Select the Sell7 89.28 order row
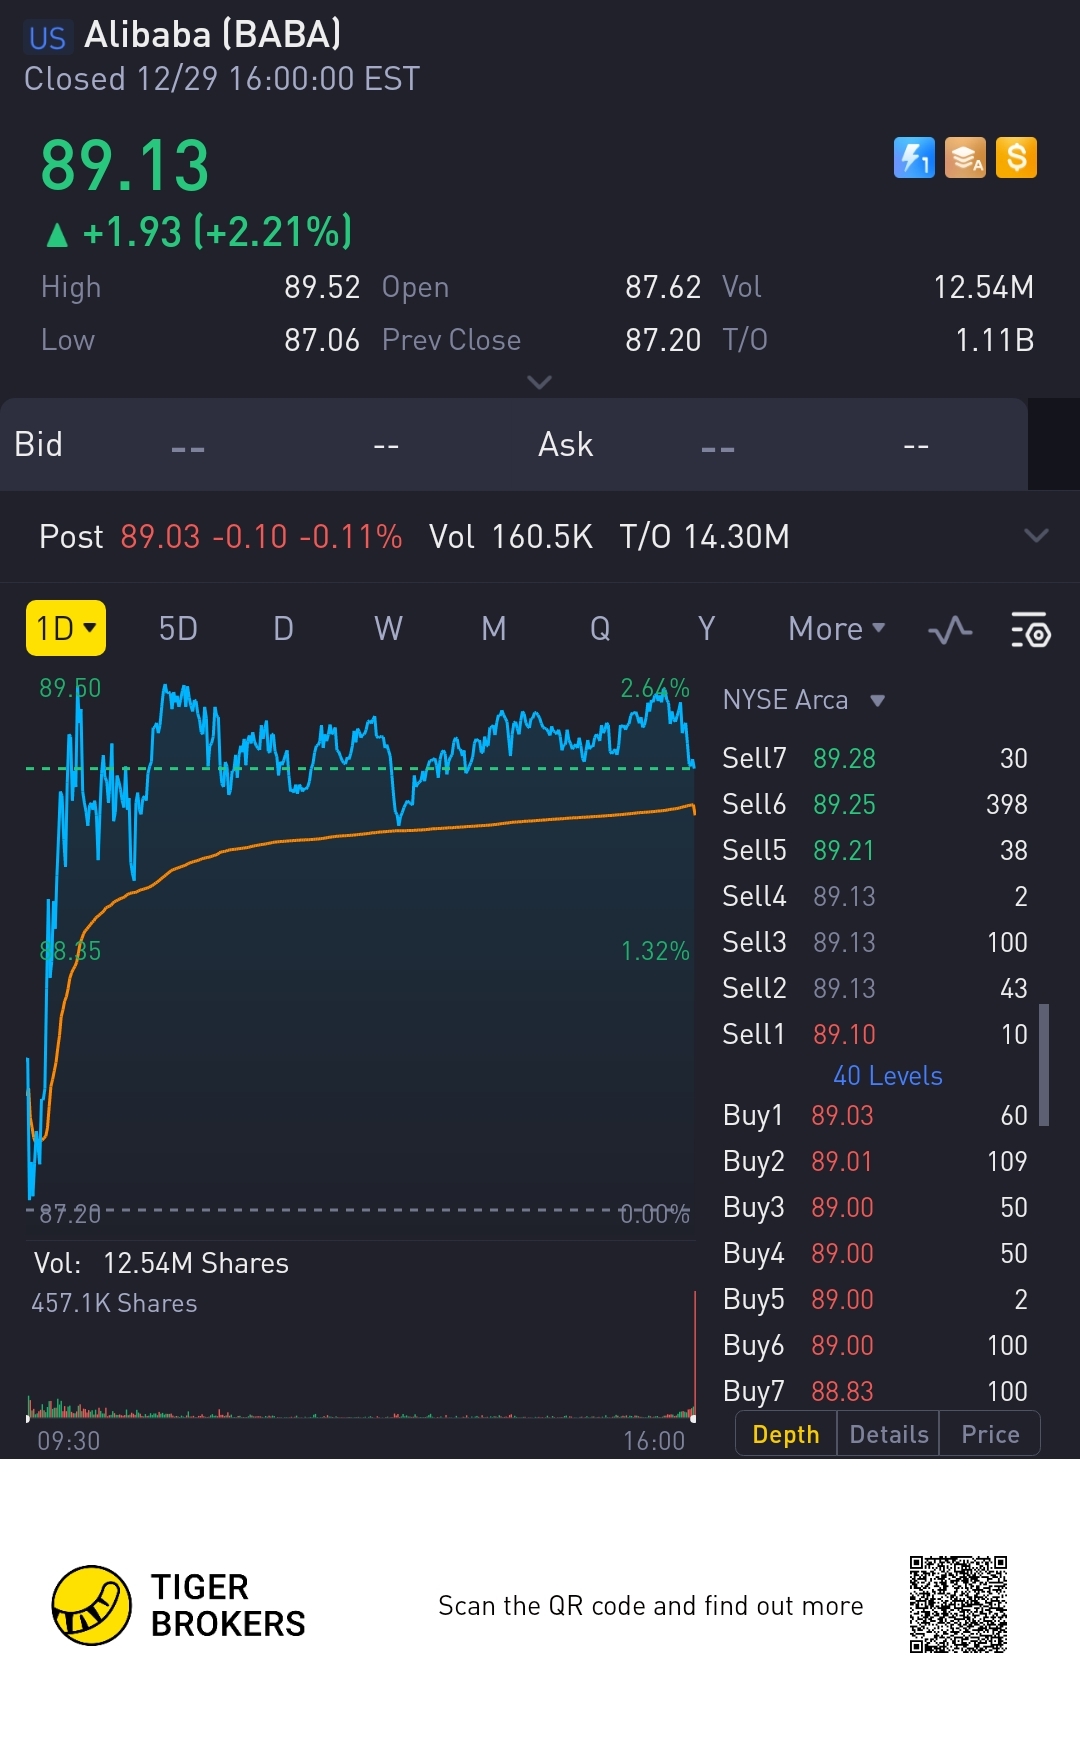The width and height of the screenshot is (1080, 1752). point(875,758)
